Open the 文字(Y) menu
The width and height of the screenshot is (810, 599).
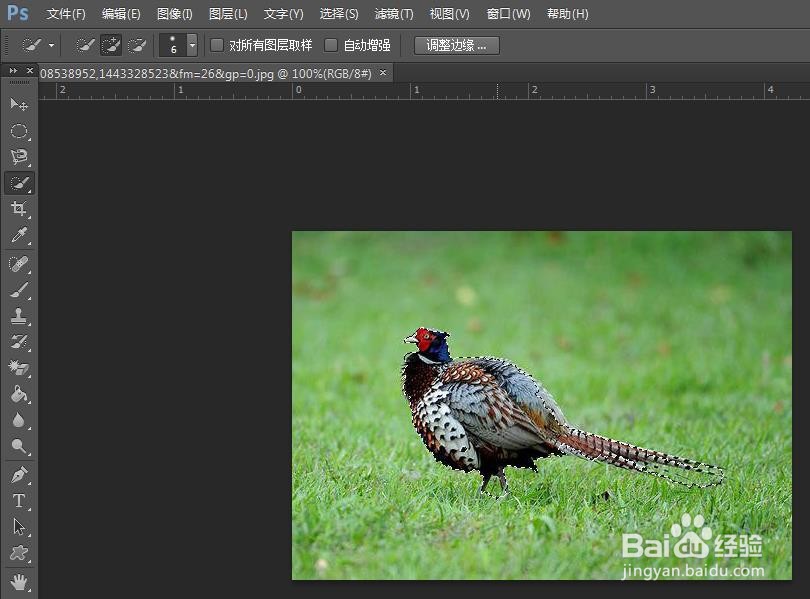284,14
